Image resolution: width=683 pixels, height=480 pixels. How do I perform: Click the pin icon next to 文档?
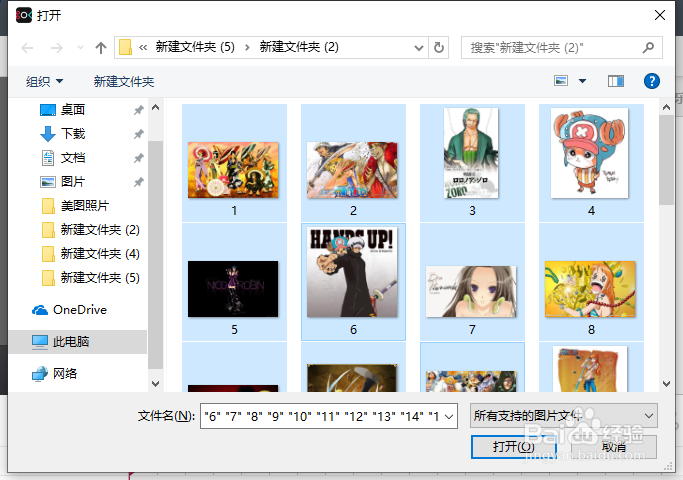tap(139, 158)
